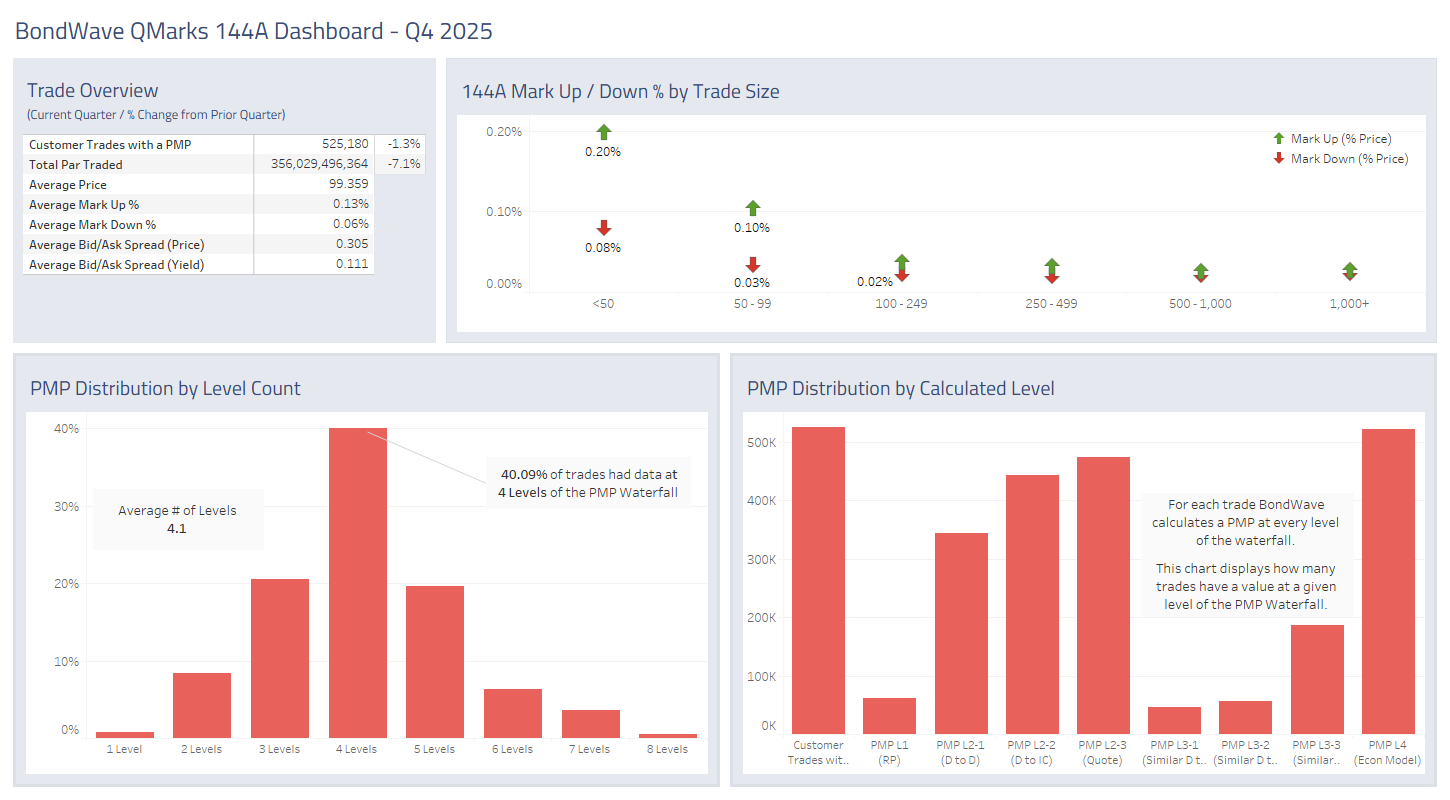
Task: Select the PMP Distribution by Level Count title
Action: pos(164,388)
